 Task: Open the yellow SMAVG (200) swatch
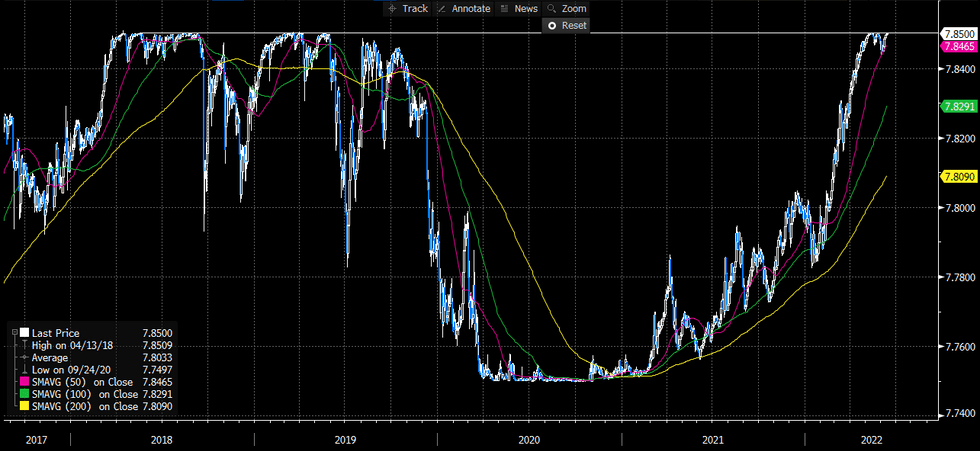(x=24, y=406)
